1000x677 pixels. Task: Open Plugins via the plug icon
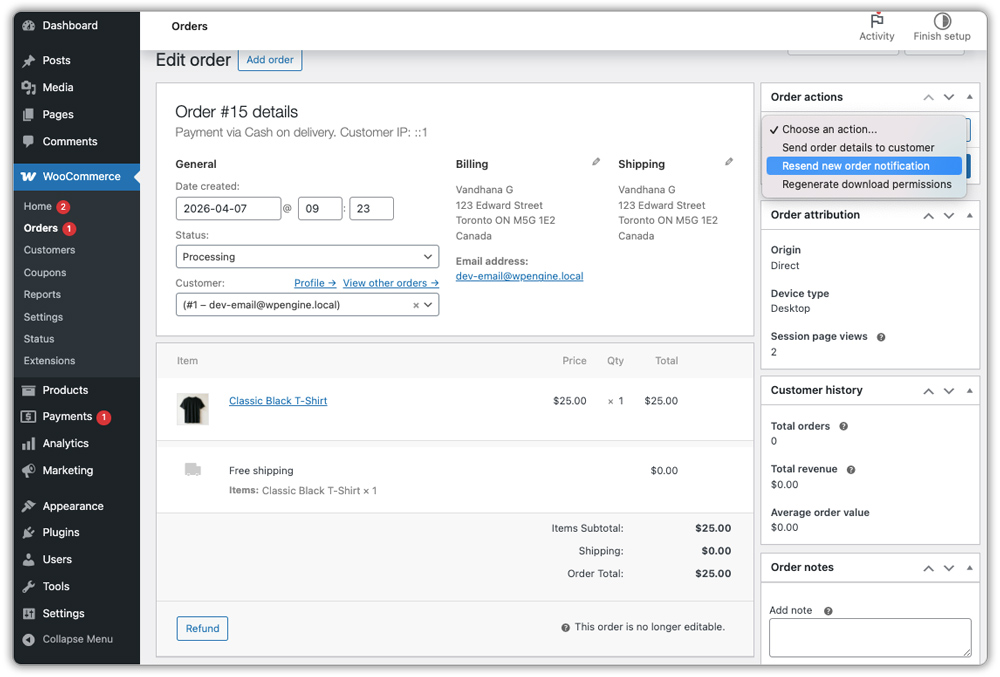tap(29, 532)
